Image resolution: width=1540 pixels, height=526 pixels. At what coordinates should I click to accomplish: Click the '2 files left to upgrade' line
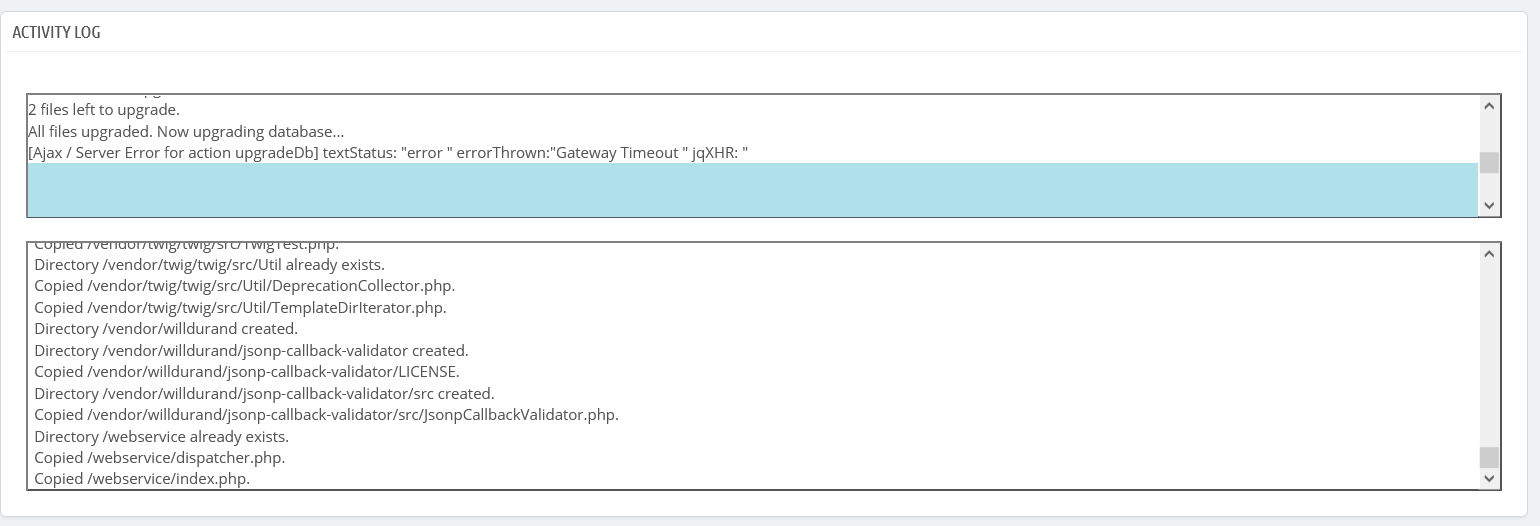tap(104, 110)
